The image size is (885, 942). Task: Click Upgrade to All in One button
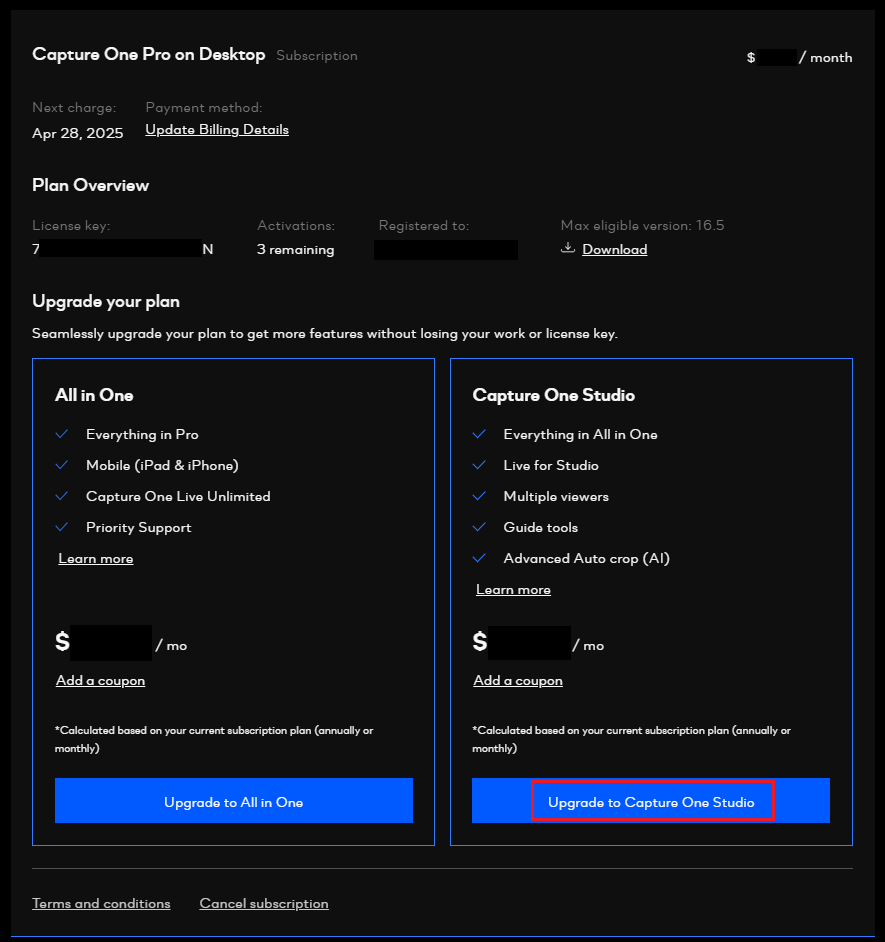point(234,801)
